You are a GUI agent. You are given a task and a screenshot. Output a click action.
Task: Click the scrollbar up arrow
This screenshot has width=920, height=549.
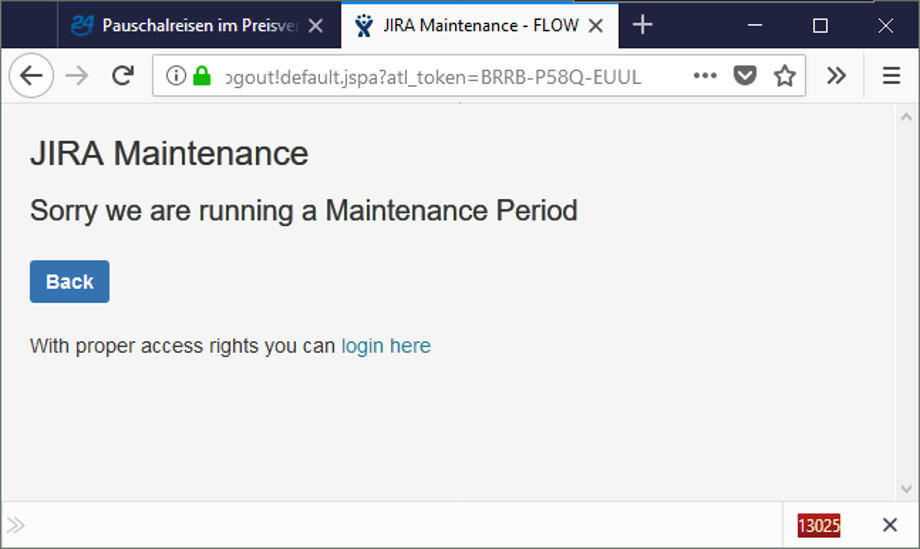(906, 117)
